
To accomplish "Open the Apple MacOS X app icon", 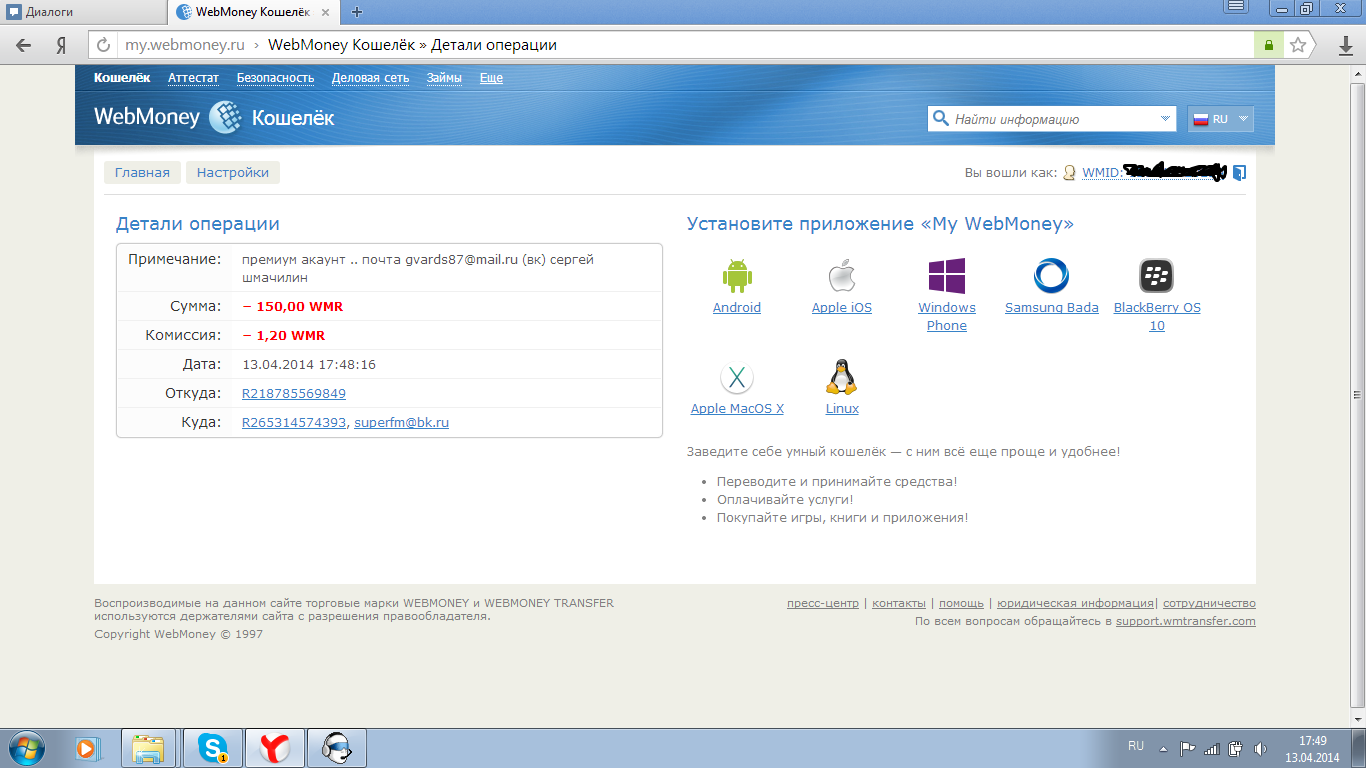I will [x=737, y=377].
